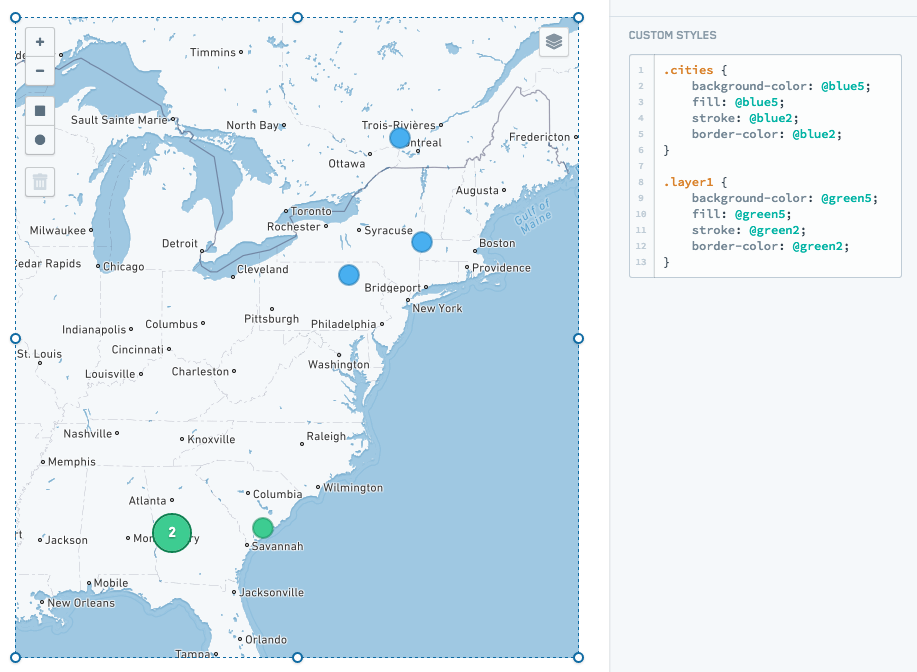This screenshot has width=917, height=672.
Task: Click the blue marker north of Philadelphia
Action: 349,275
